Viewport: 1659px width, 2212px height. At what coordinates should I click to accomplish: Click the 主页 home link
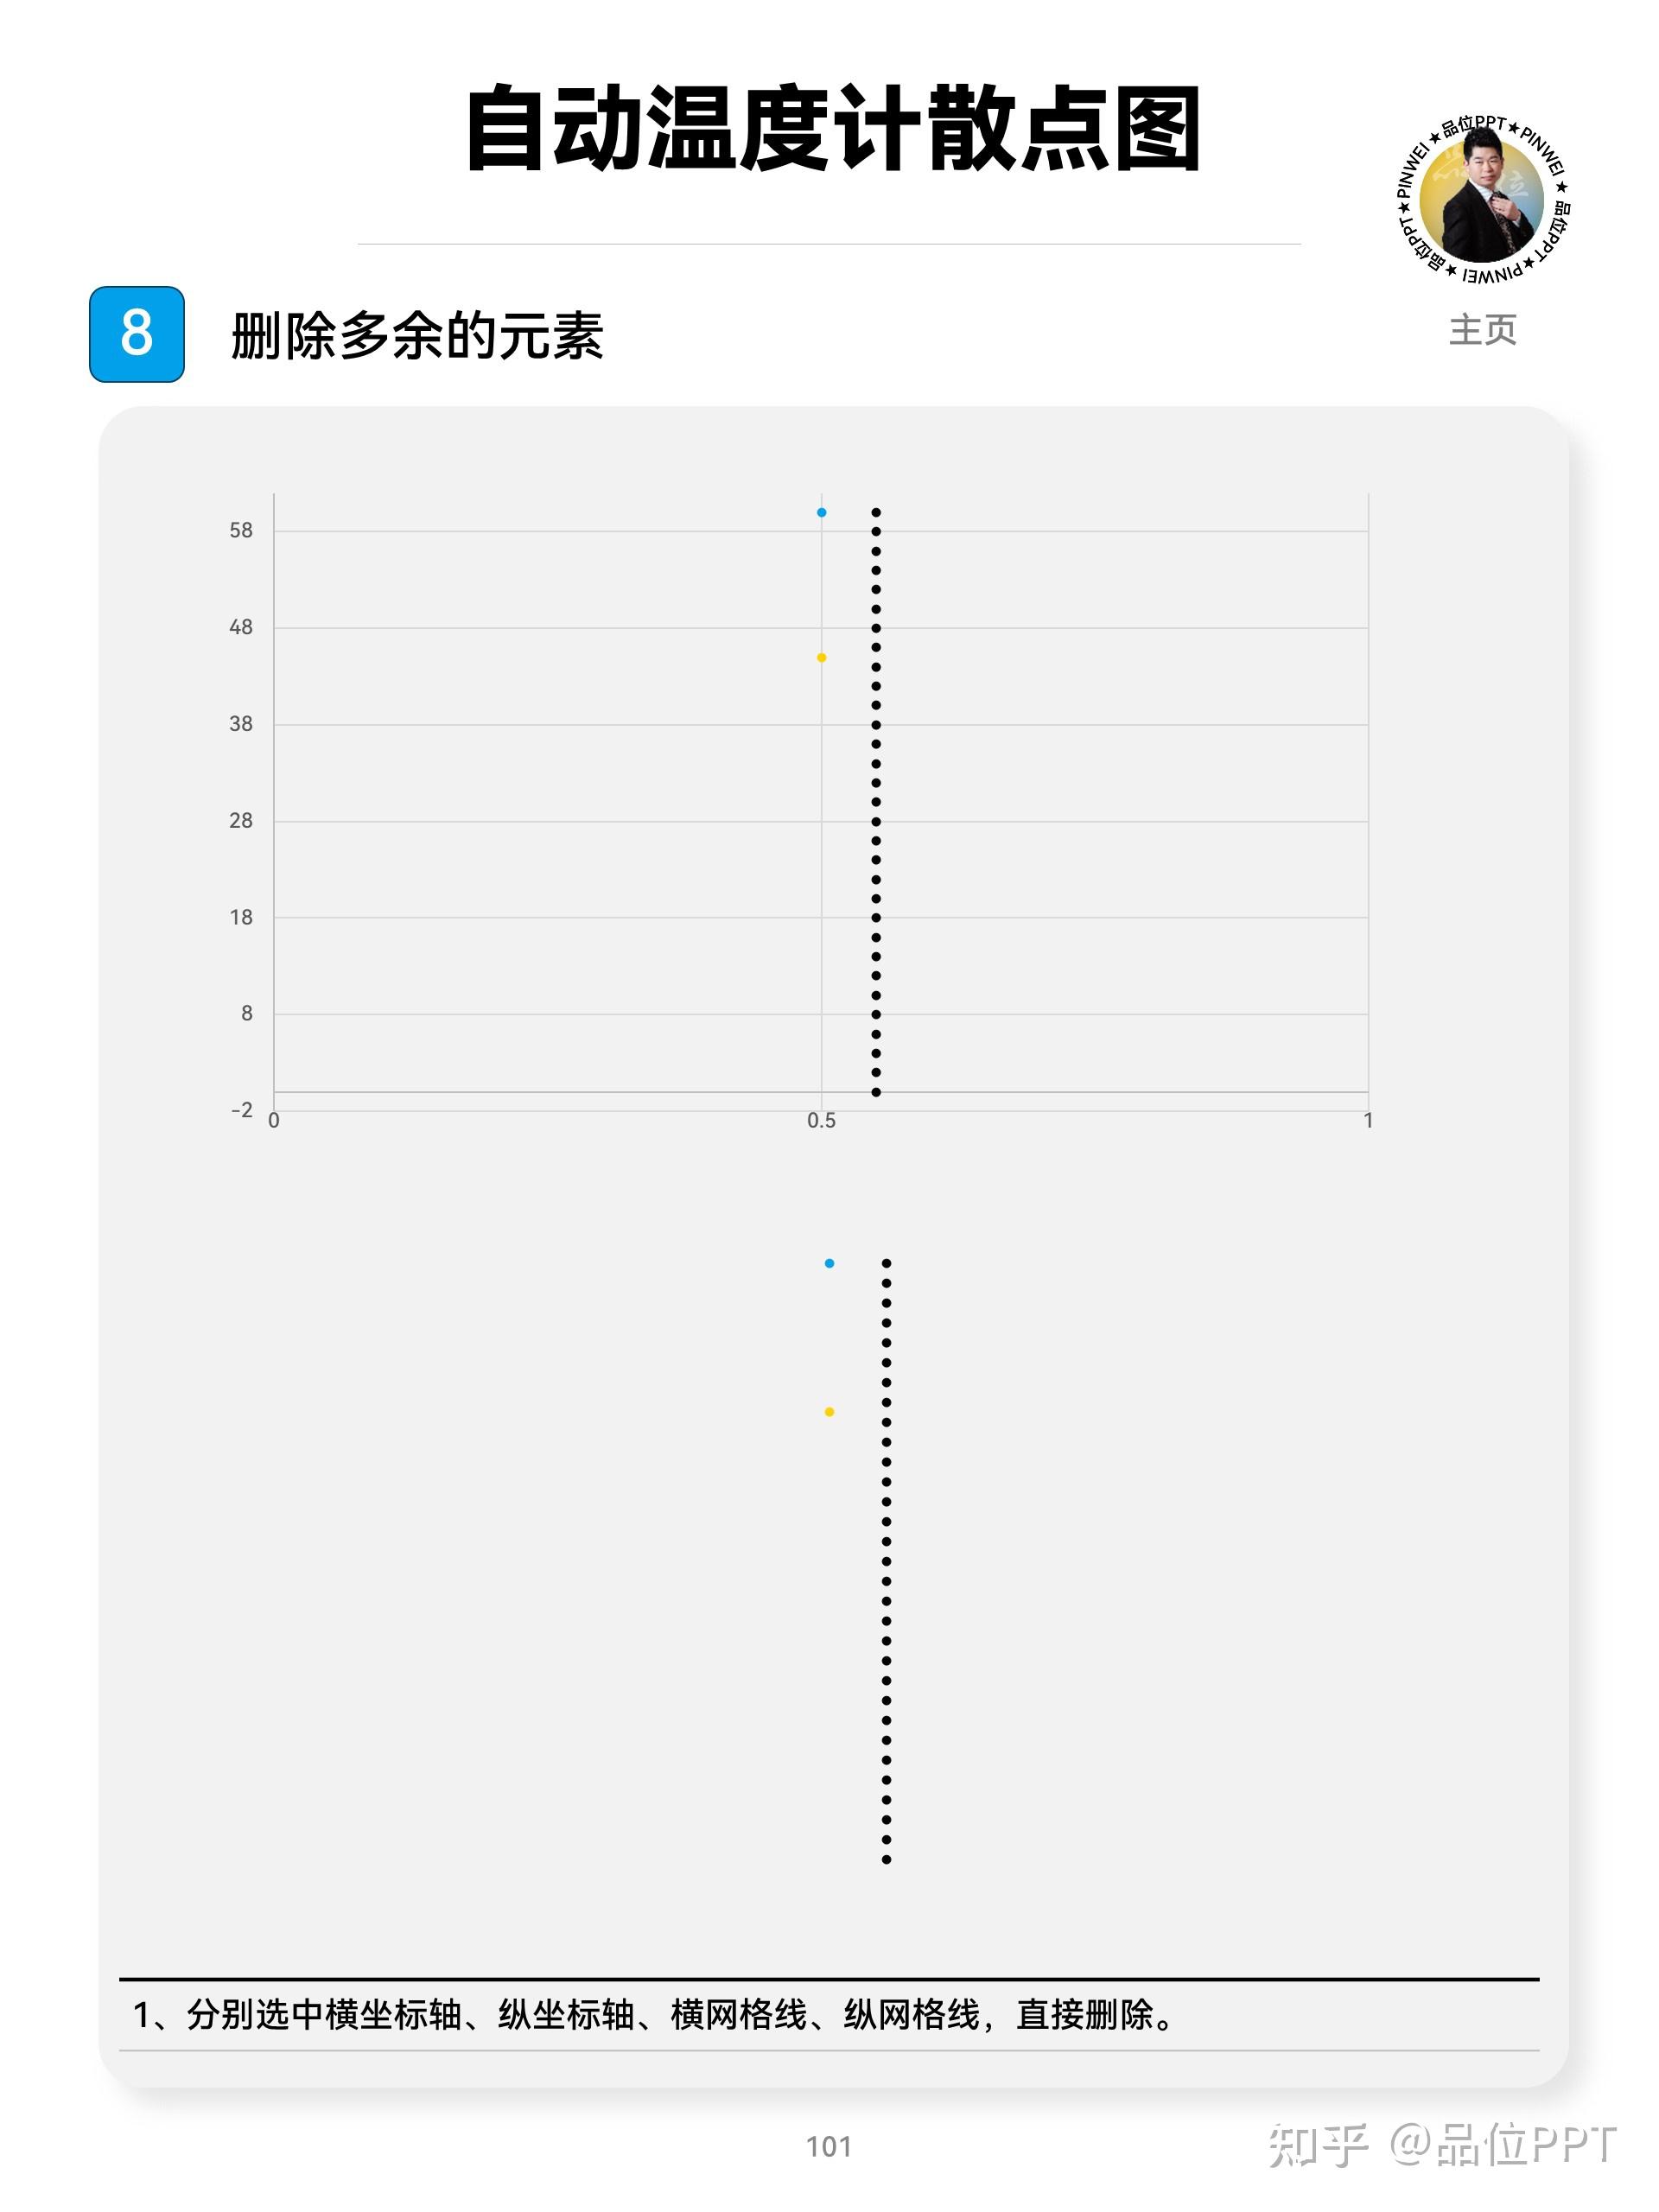(1482, 330)
